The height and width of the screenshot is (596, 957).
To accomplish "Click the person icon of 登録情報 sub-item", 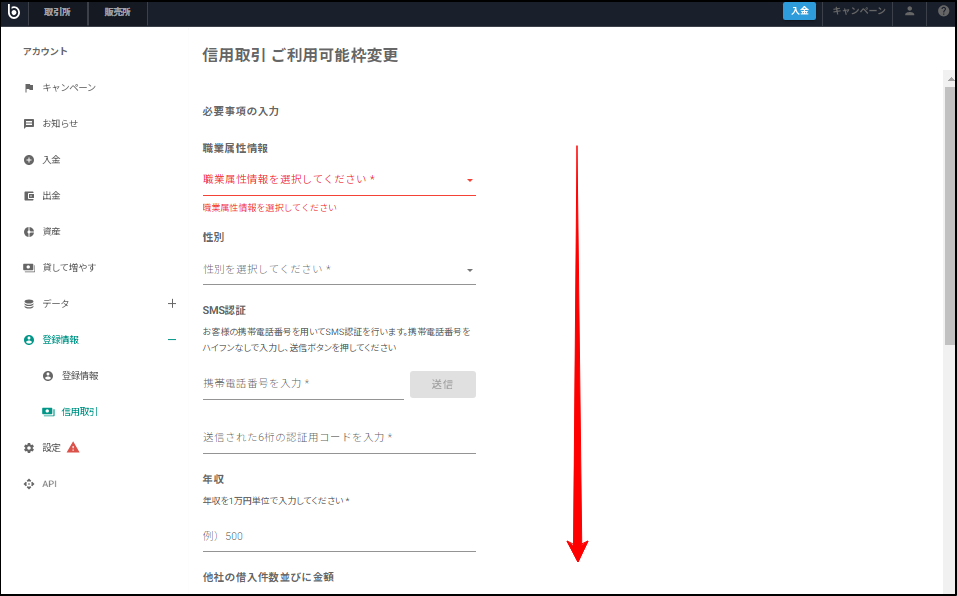I will 48,376.
